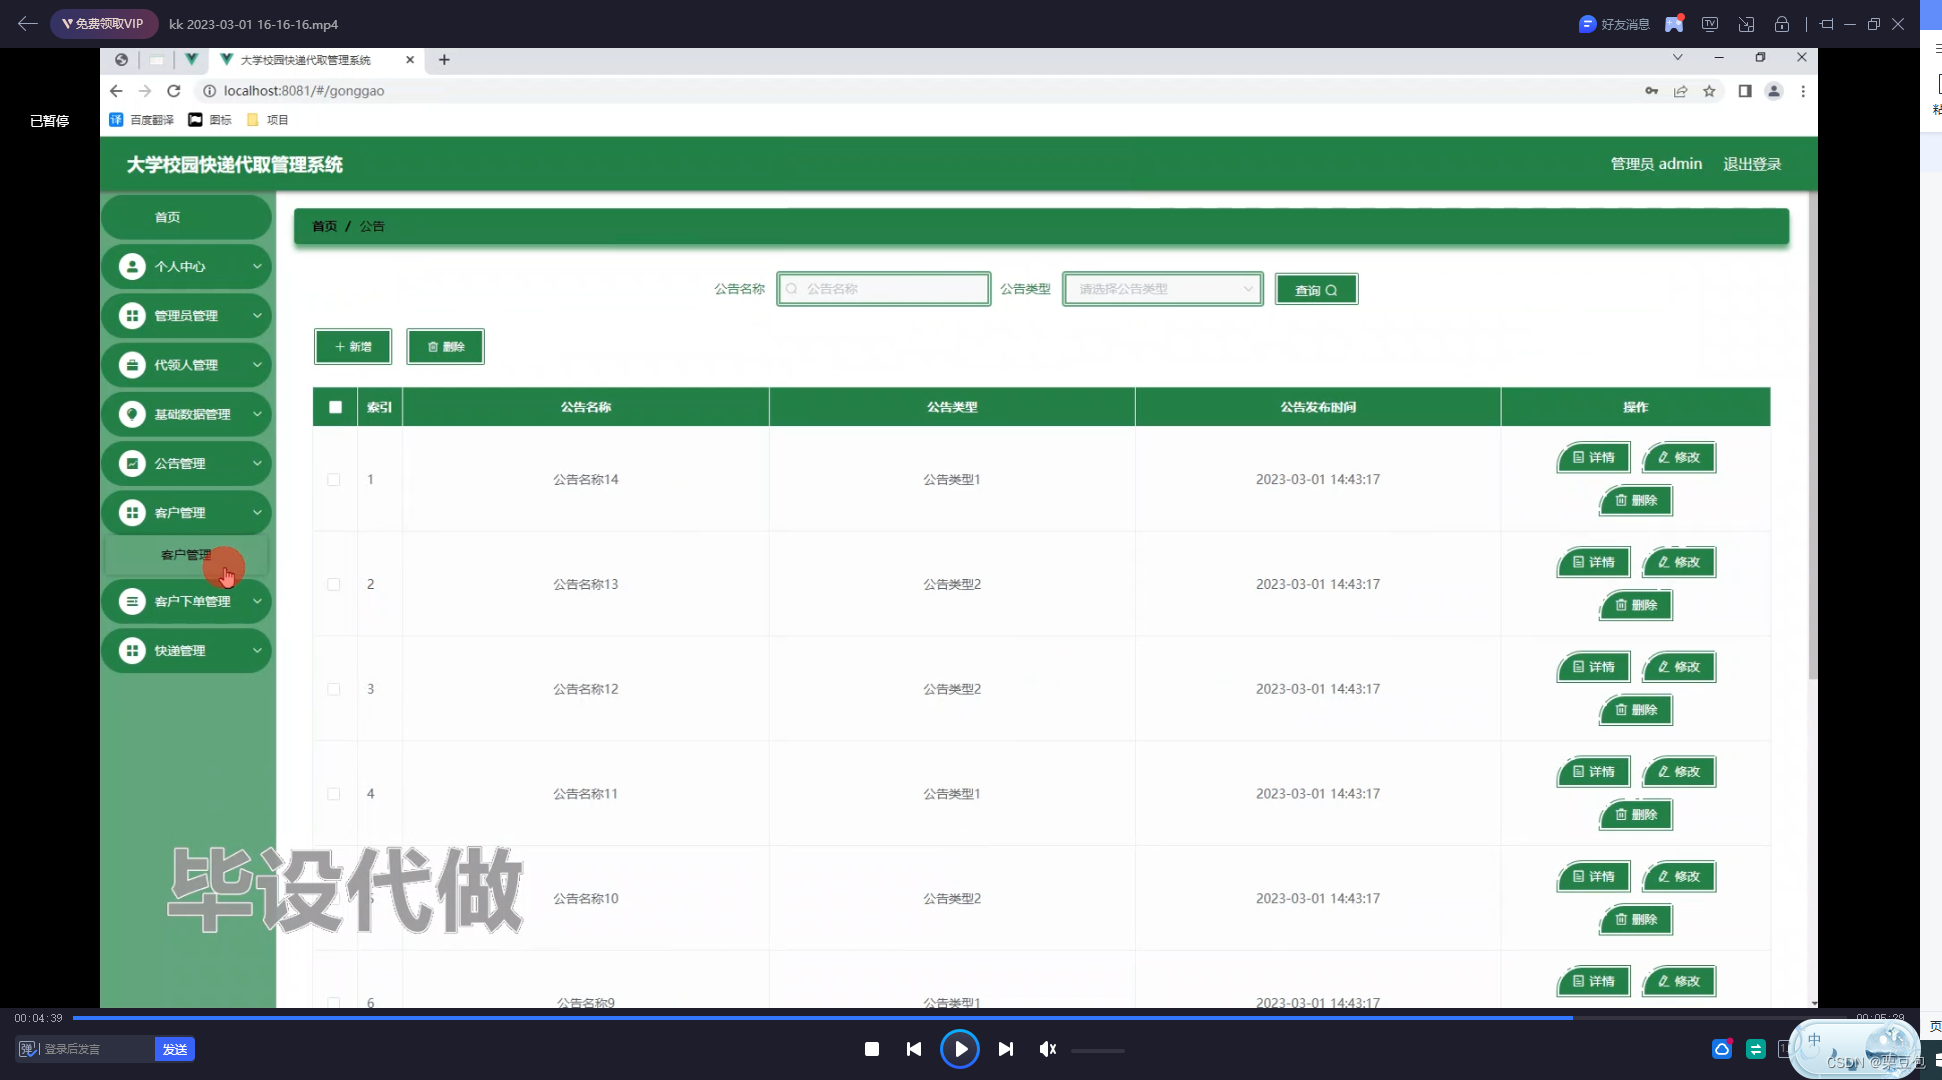Check the checkbox for row 公告名称14

coord(334,480)
